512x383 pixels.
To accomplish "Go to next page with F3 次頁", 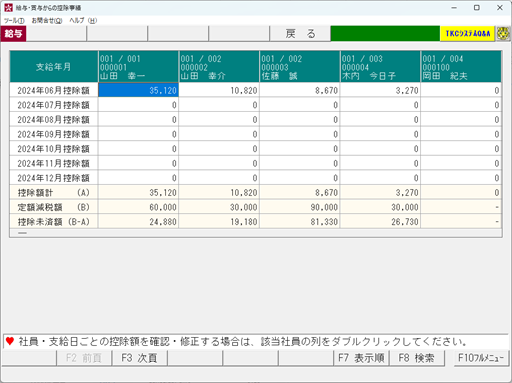I will [139, 358].
